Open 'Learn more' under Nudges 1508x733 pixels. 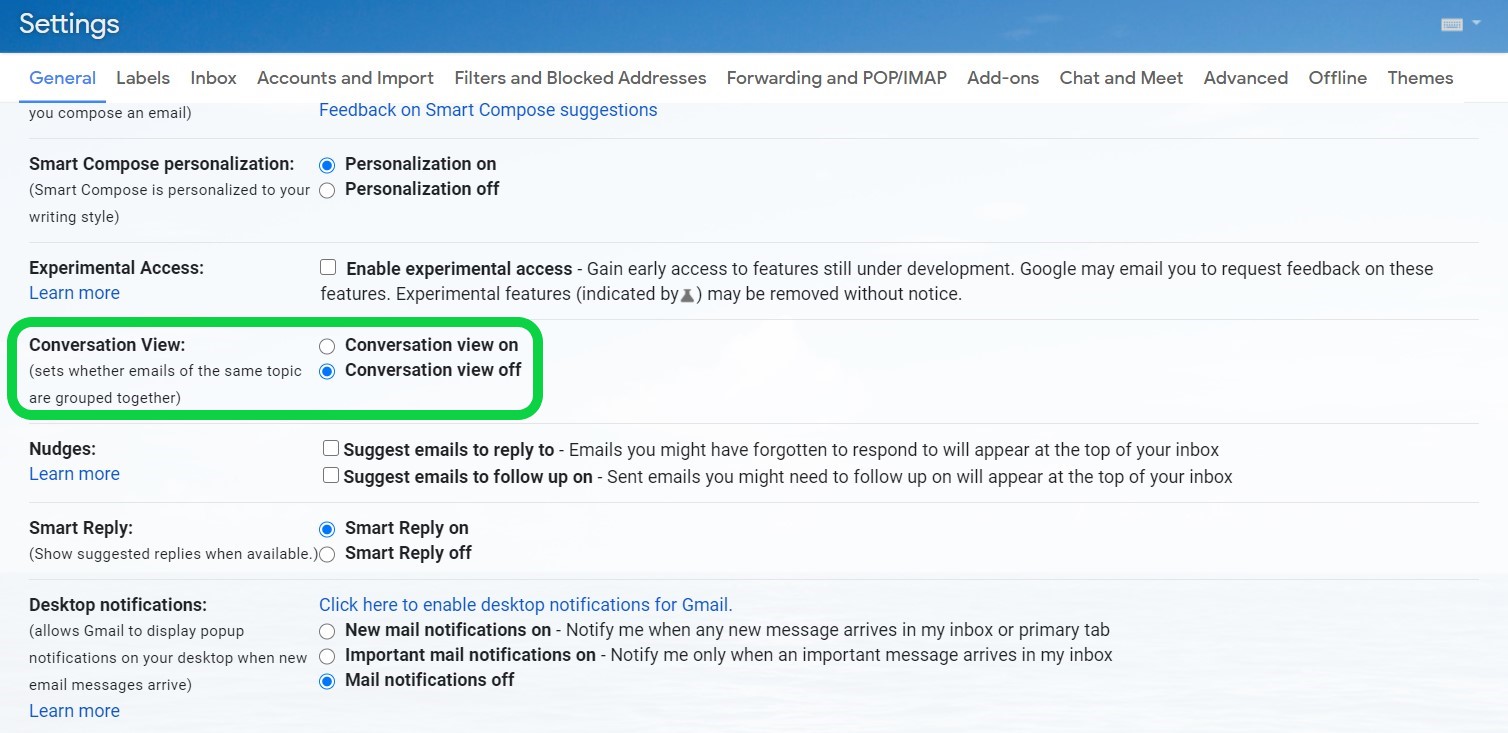(x=74, y=474)
